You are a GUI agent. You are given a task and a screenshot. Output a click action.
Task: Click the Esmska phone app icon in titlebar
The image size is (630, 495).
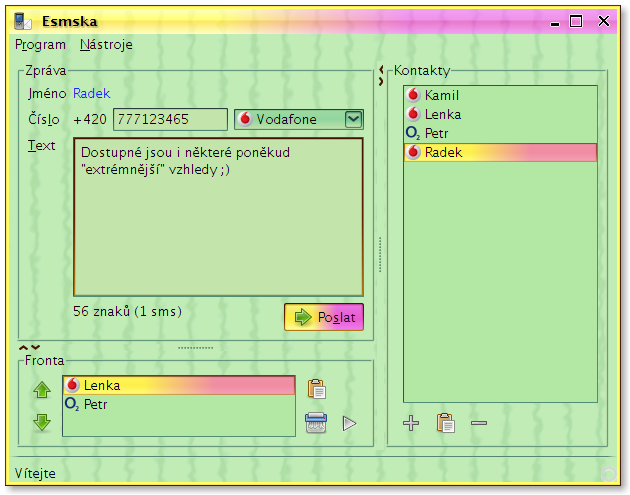pos(22,21)
